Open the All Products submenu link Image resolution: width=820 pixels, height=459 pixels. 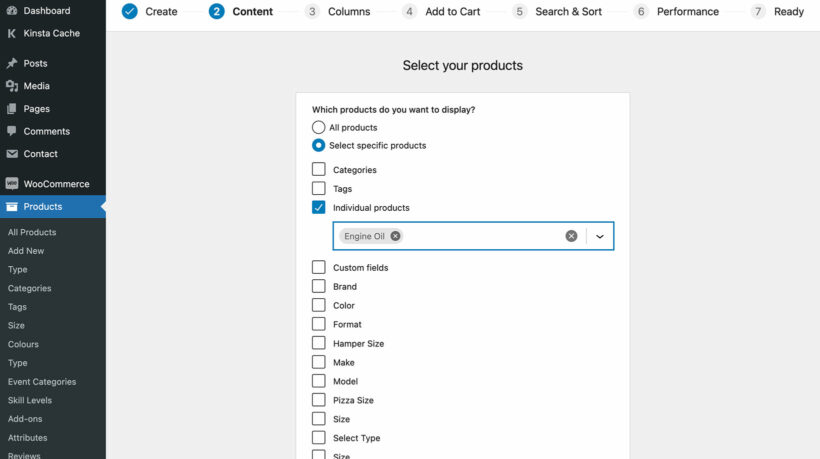click(x=32, y=232)
